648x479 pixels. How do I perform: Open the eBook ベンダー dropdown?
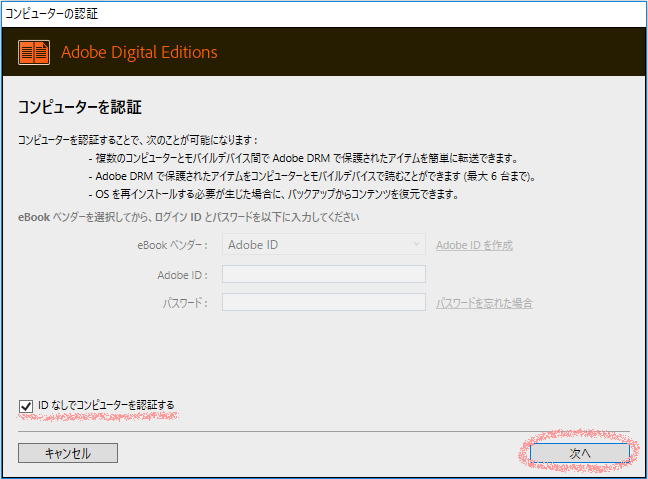point(324,245)
